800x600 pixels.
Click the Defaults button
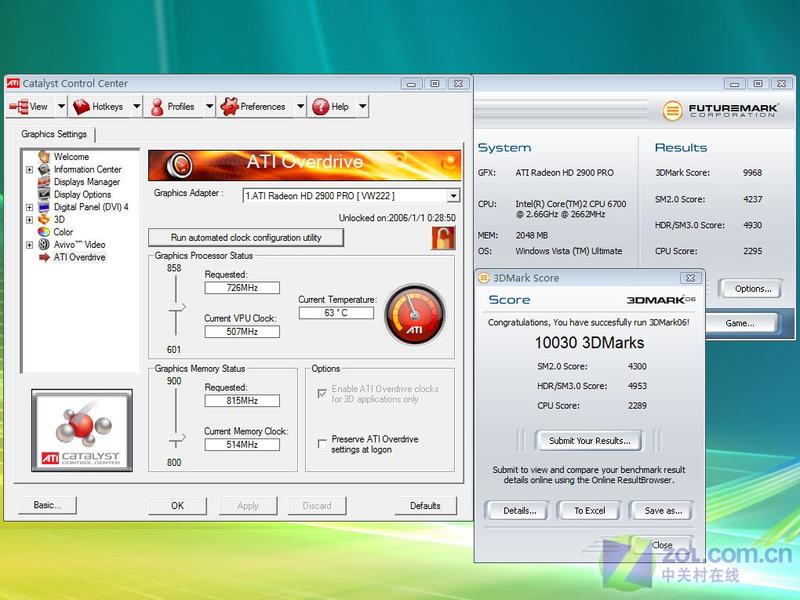pyautogui.click(x=425, y=506)
